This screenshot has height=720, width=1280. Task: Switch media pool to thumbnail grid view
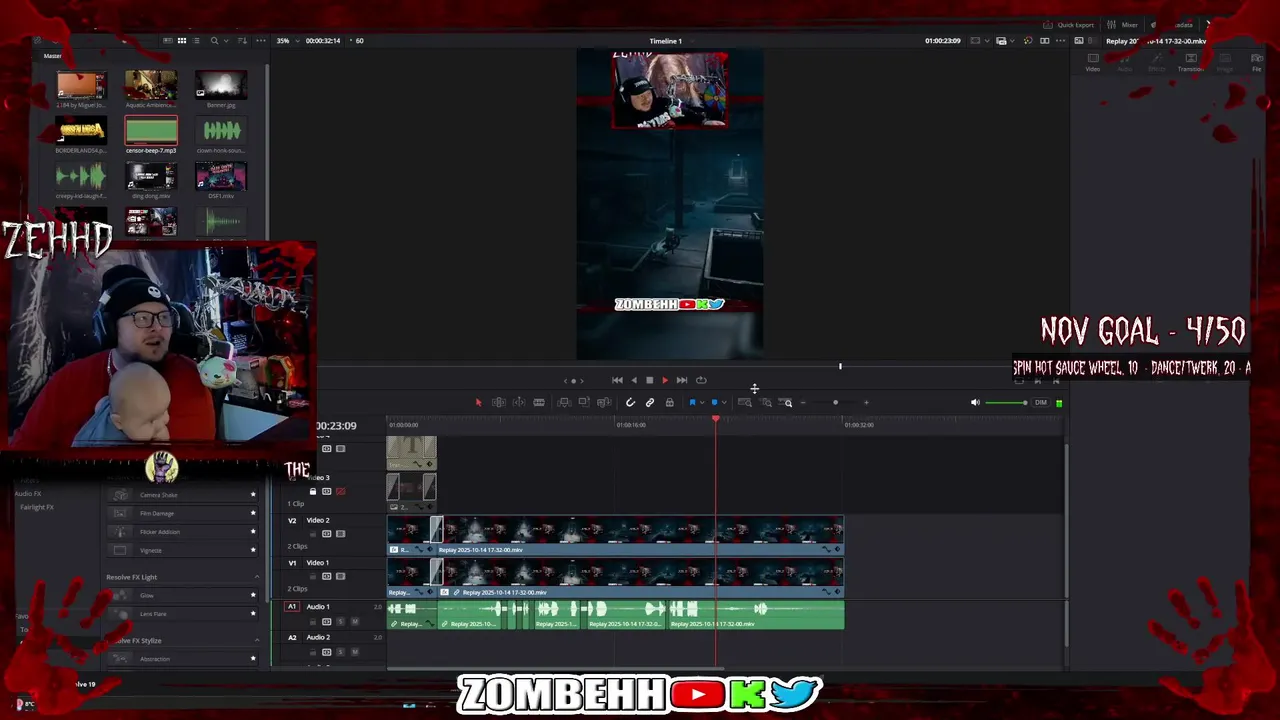tap(181, 41)
